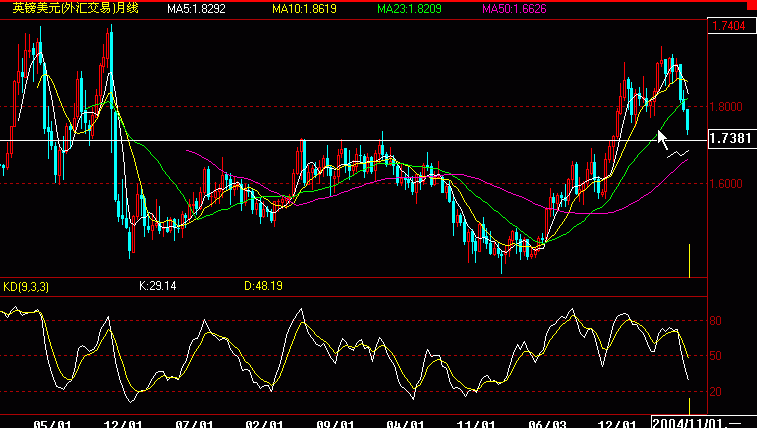Click the 02/01 date axis label
The width and height of the screenshot is (757, 428).
point(264,424)
